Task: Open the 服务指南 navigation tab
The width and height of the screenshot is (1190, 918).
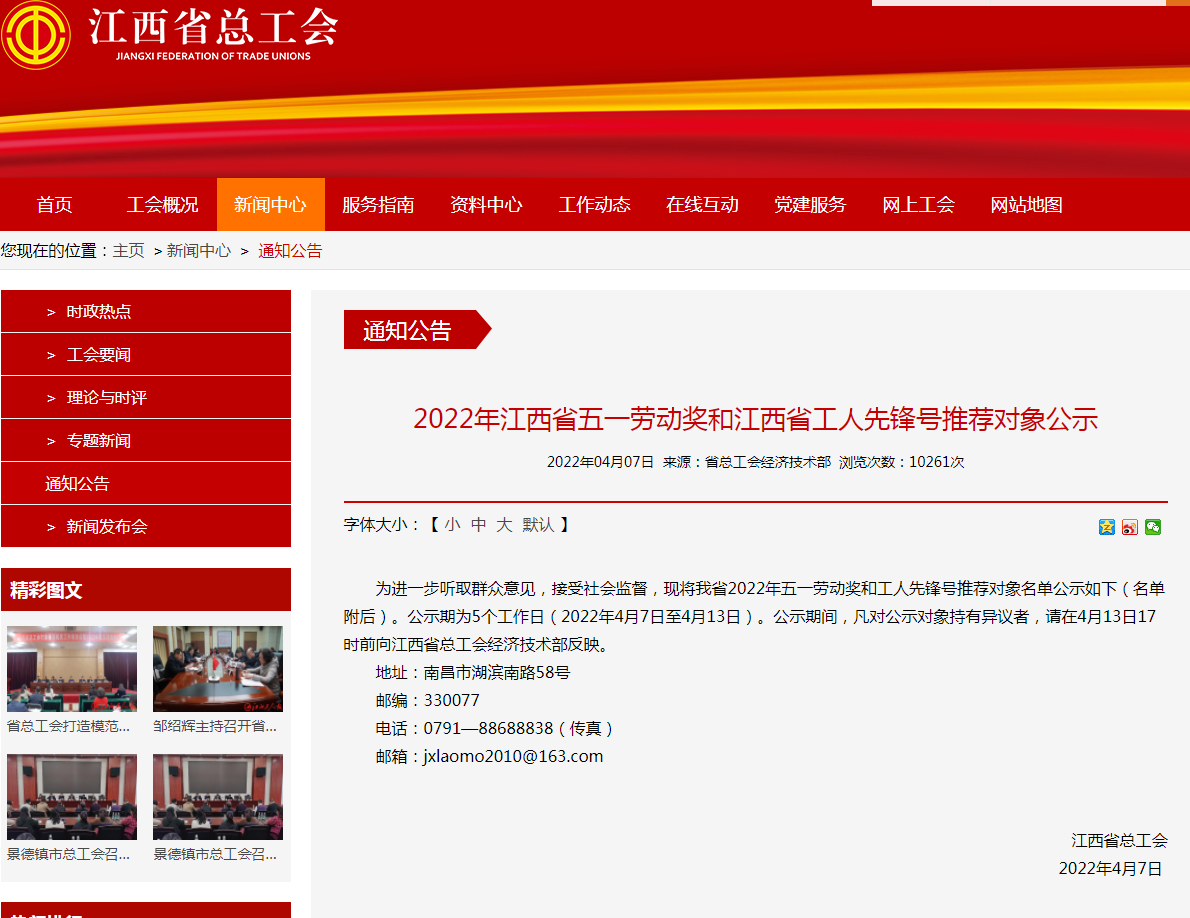Action: (378, 205)
